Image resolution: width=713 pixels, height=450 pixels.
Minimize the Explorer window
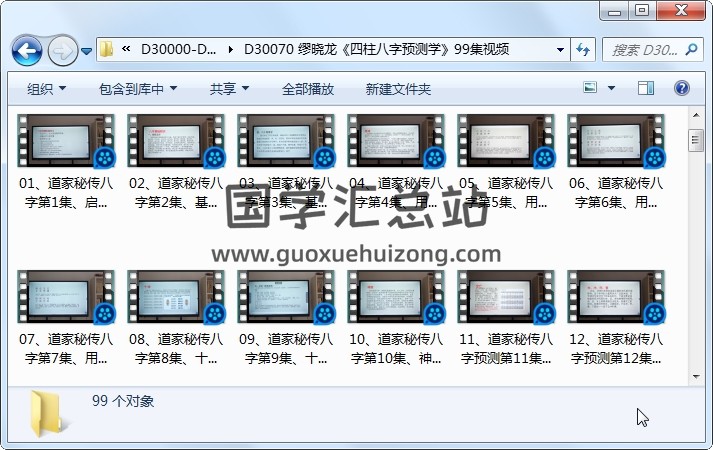coord(614,11)
